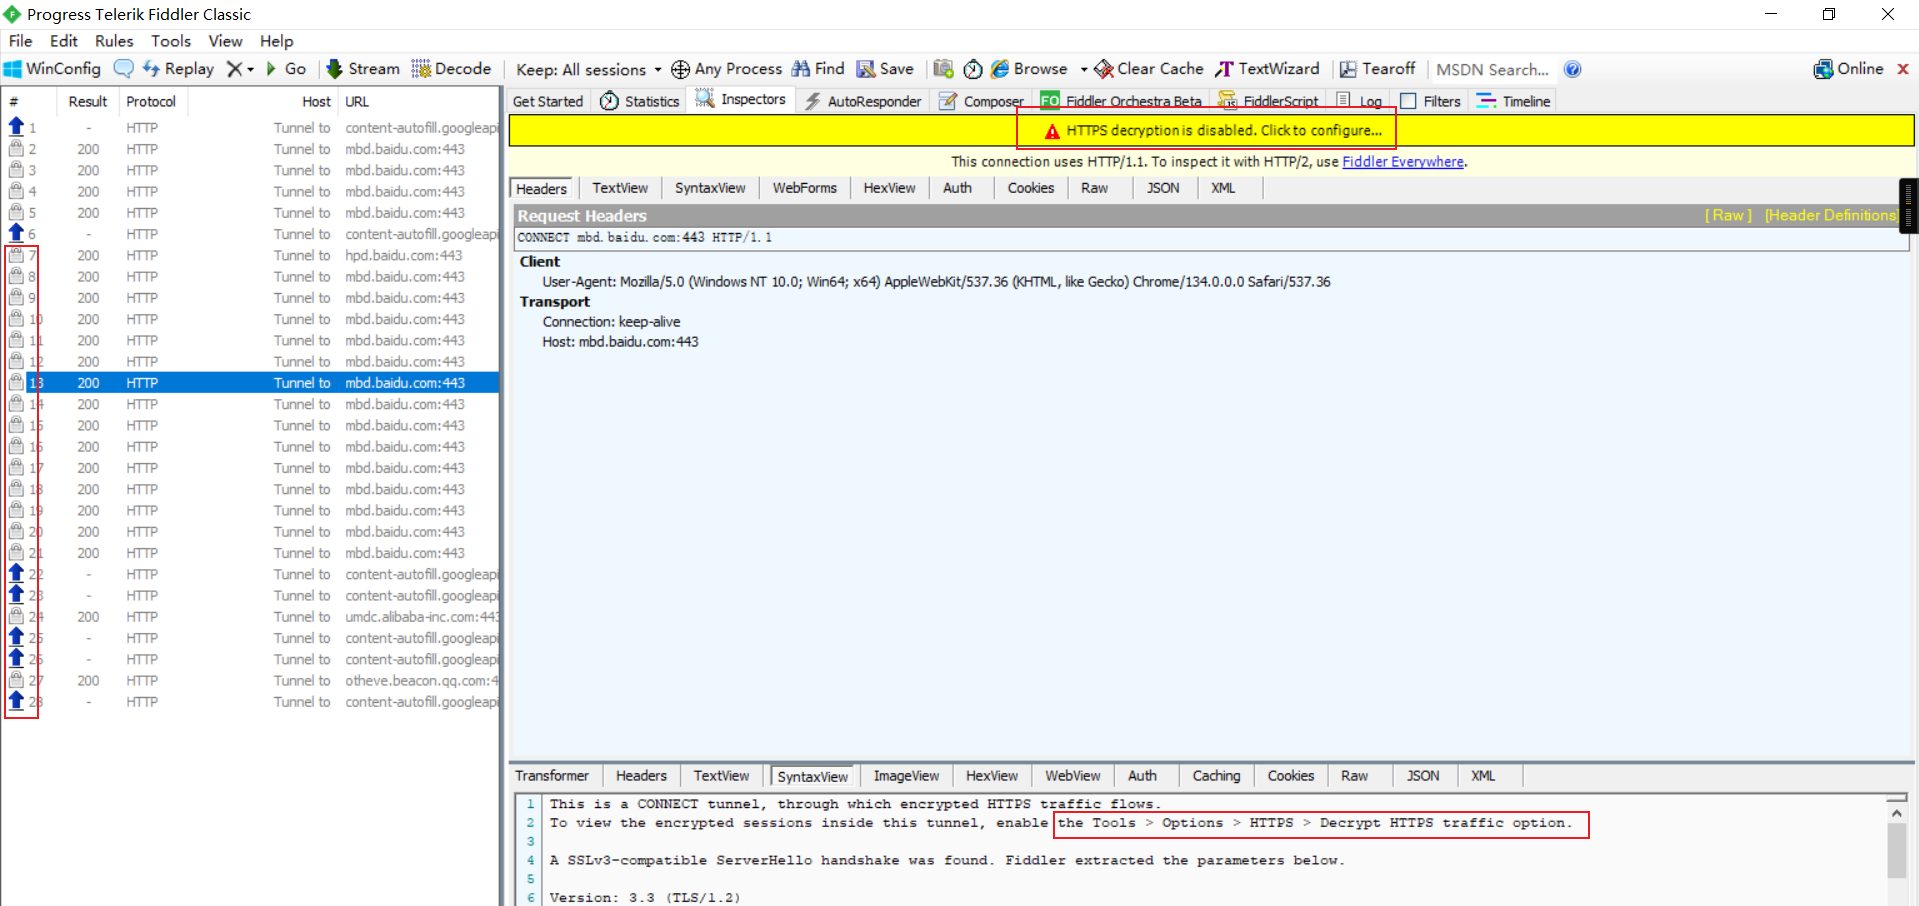Image resolution: width=1919 pixels, height=906 pixels.
Task: Select the request SyntaxView inspector tab
Action: (710, 188)
